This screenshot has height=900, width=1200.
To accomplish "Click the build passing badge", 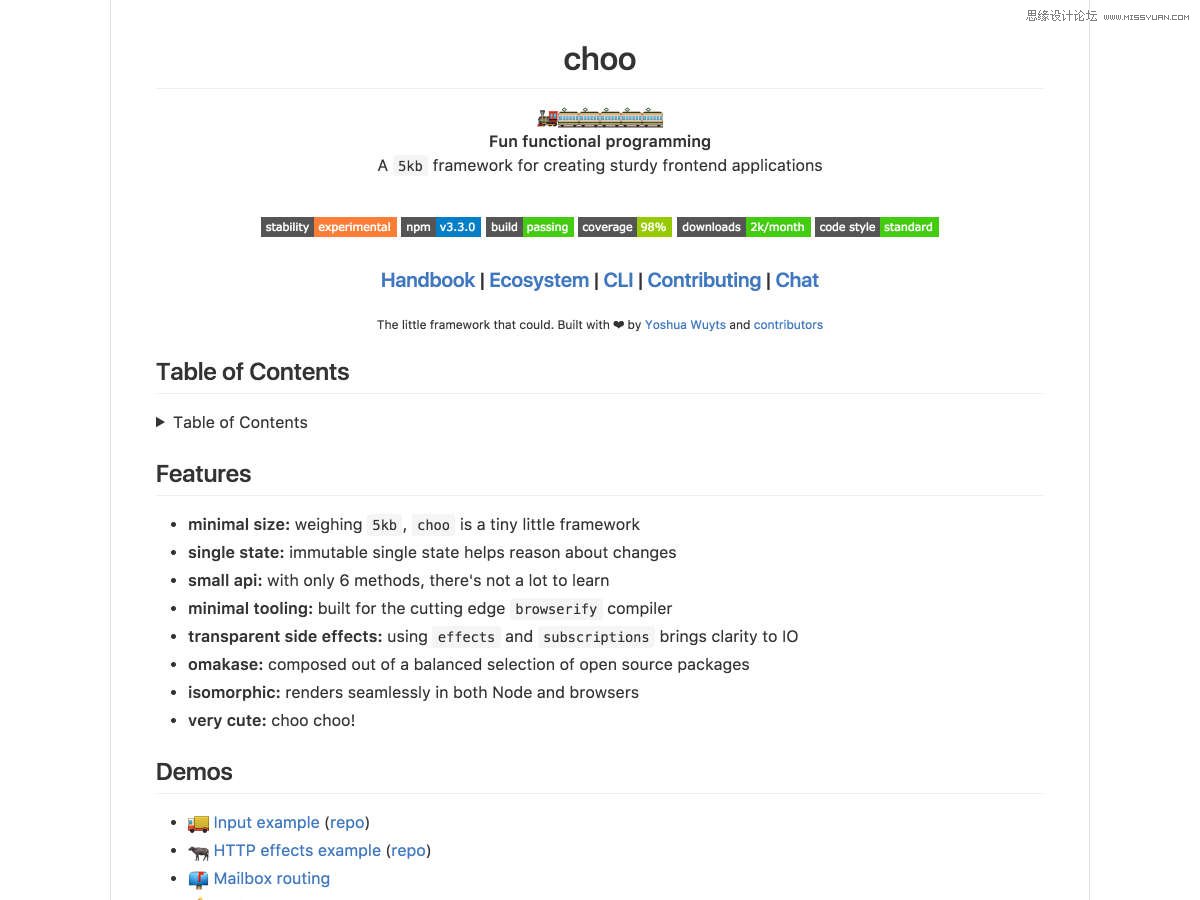I will click(x=529, y=227).
